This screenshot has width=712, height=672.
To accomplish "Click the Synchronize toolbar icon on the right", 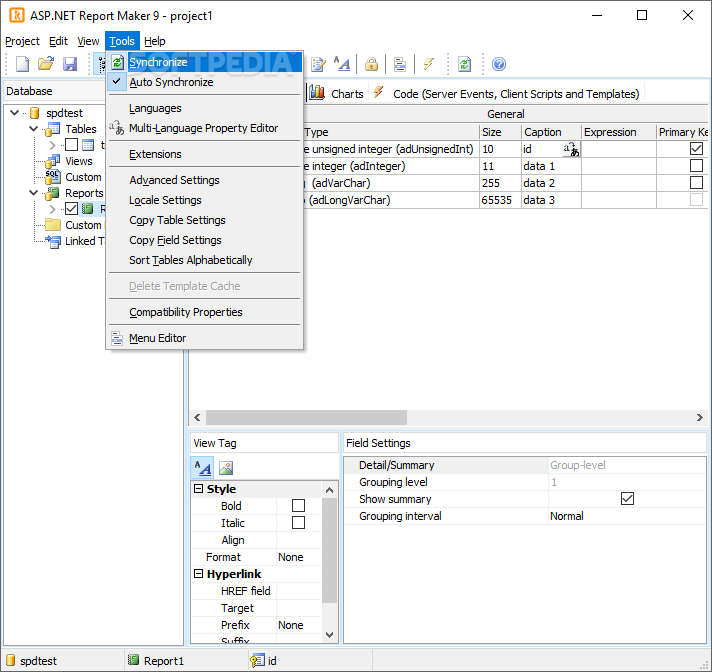I will point(465,64).
